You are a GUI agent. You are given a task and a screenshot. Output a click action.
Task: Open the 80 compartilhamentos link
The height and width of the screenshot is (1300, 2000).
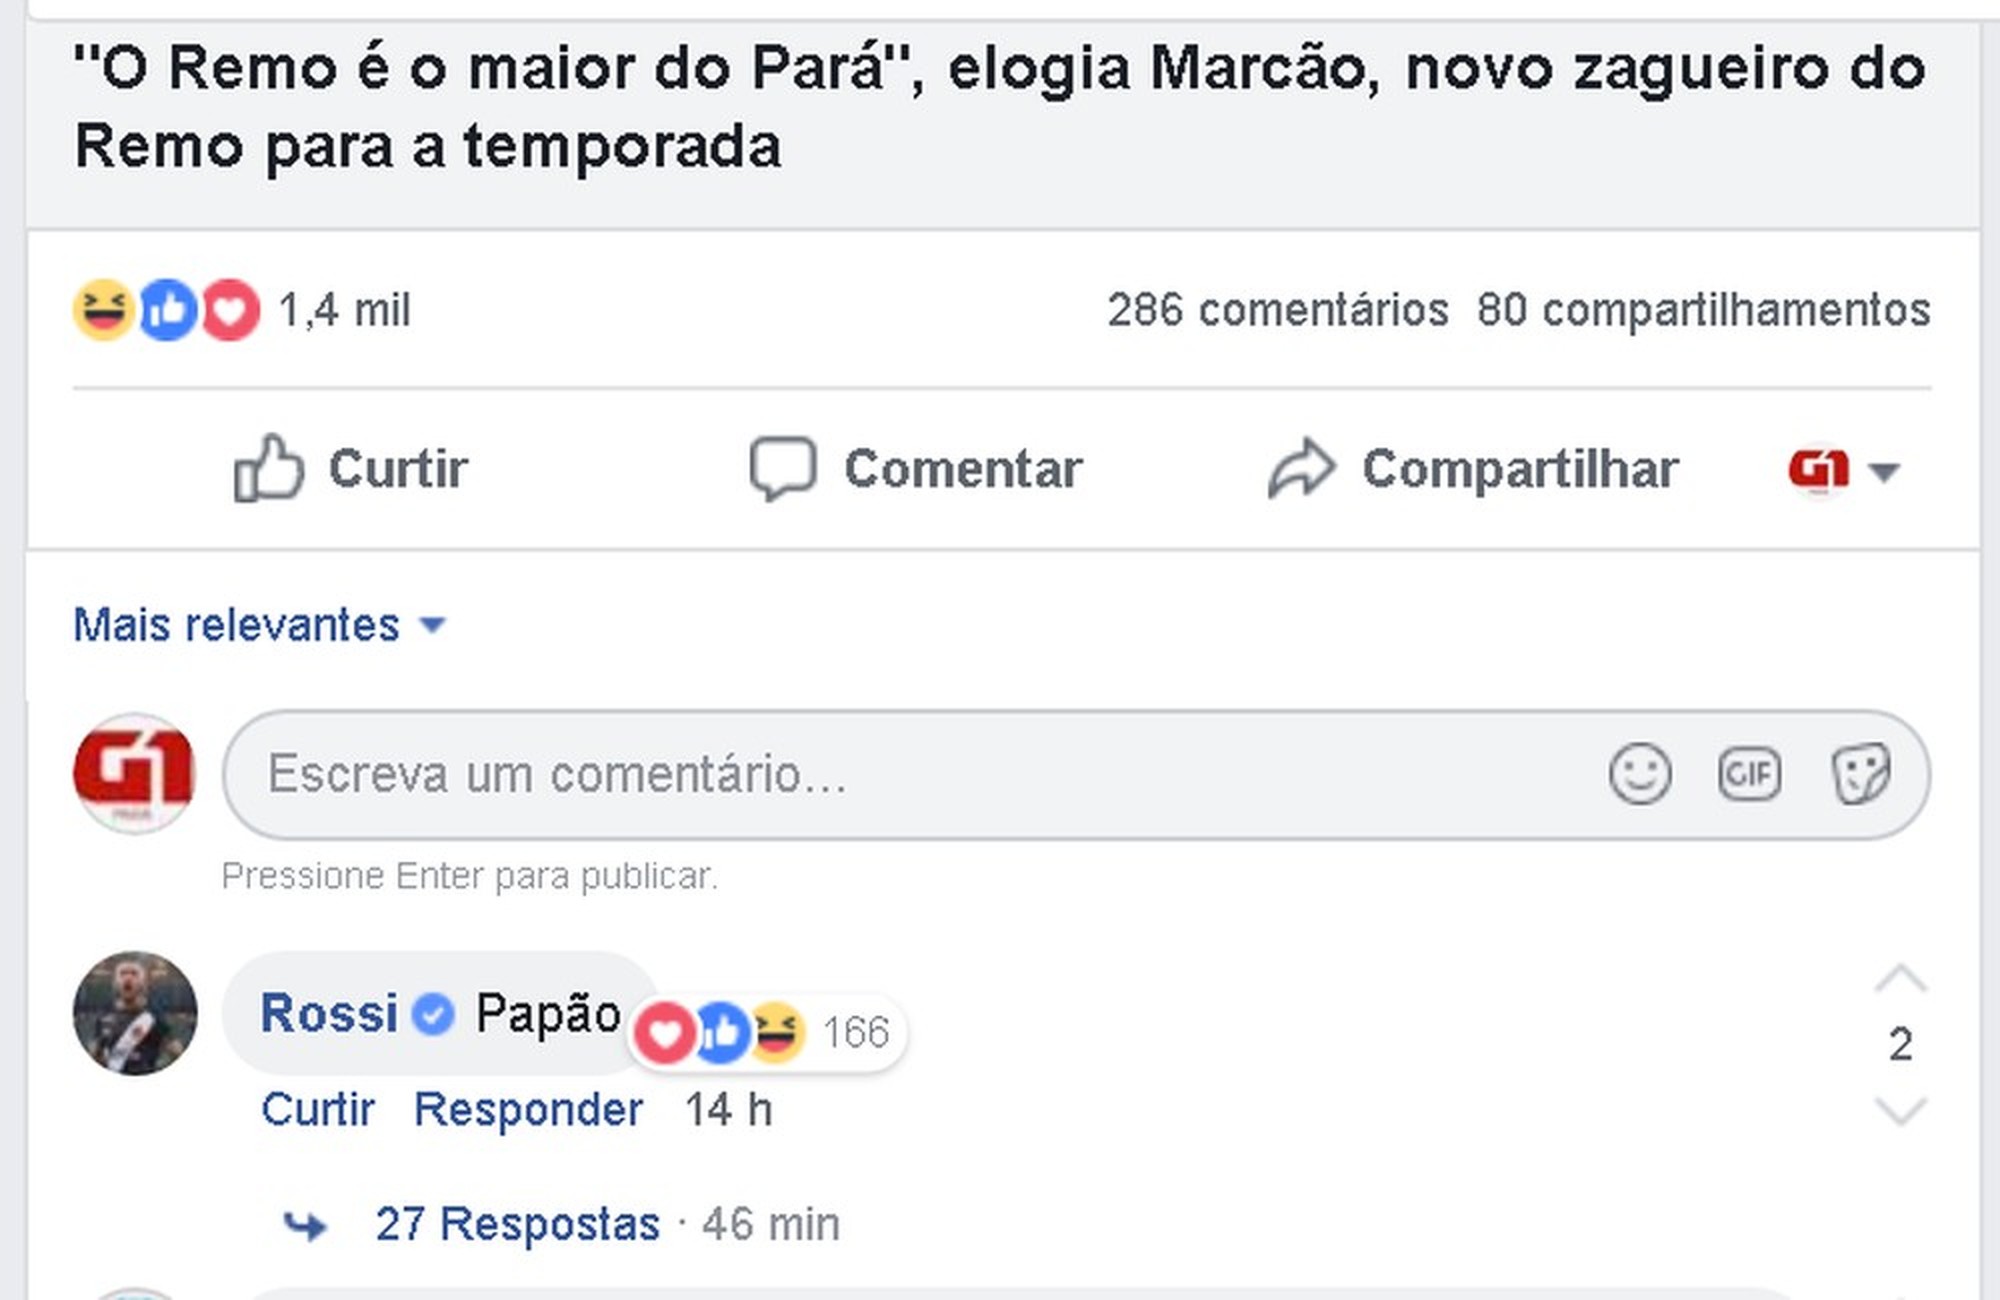(1703, 310)
